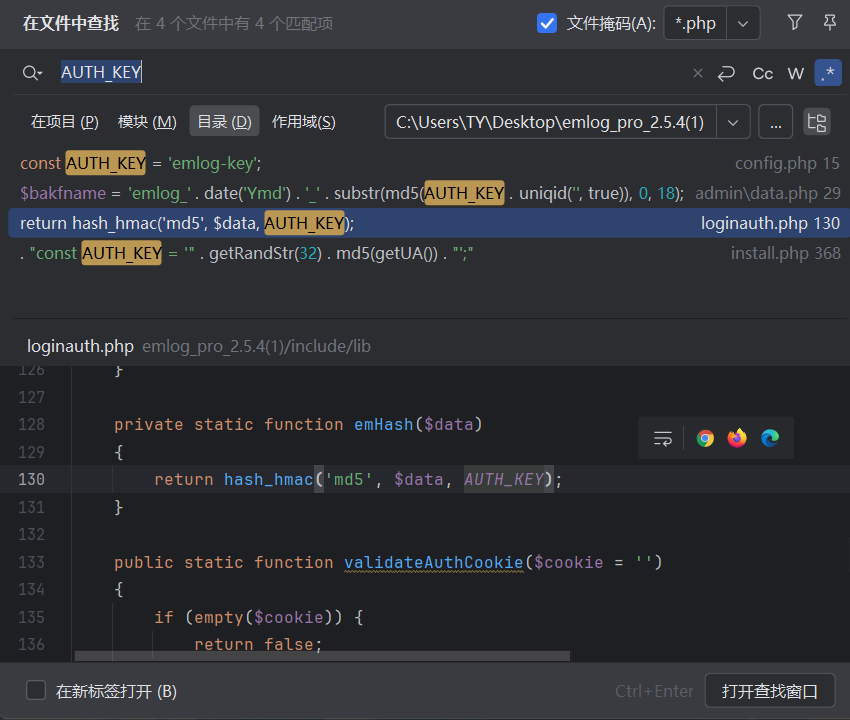Toggle whole words (W) option
The height and width of the screenshot is (720, 850).
pyautogui.click(x=795, y=73)
